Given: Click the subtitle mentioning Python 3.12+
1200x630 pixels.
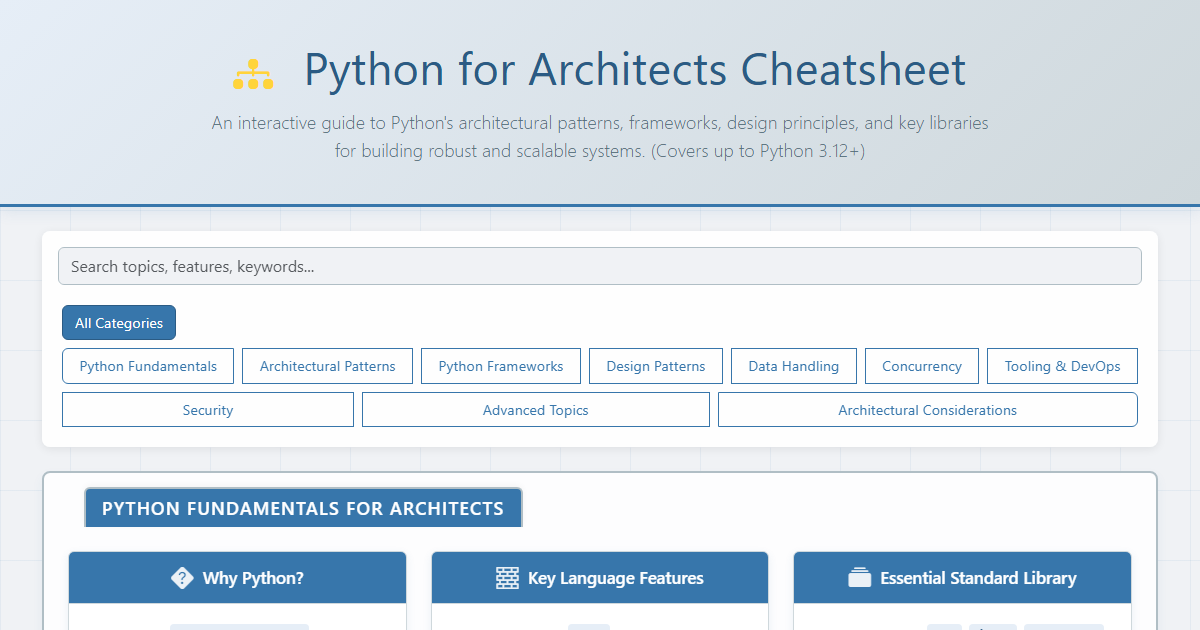Looking at the screenshot, I should point(600,138).
